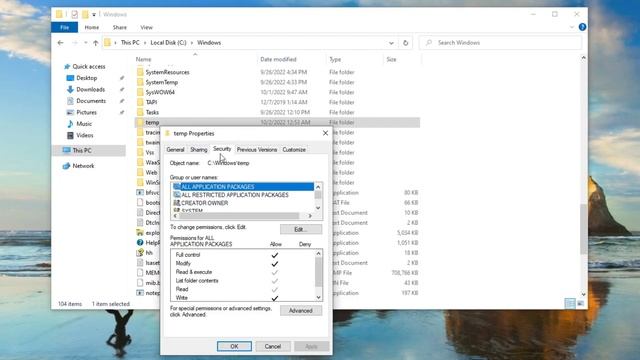Expand the address bar history dropdown
640x360 pixels.
(x=391, y=42)
